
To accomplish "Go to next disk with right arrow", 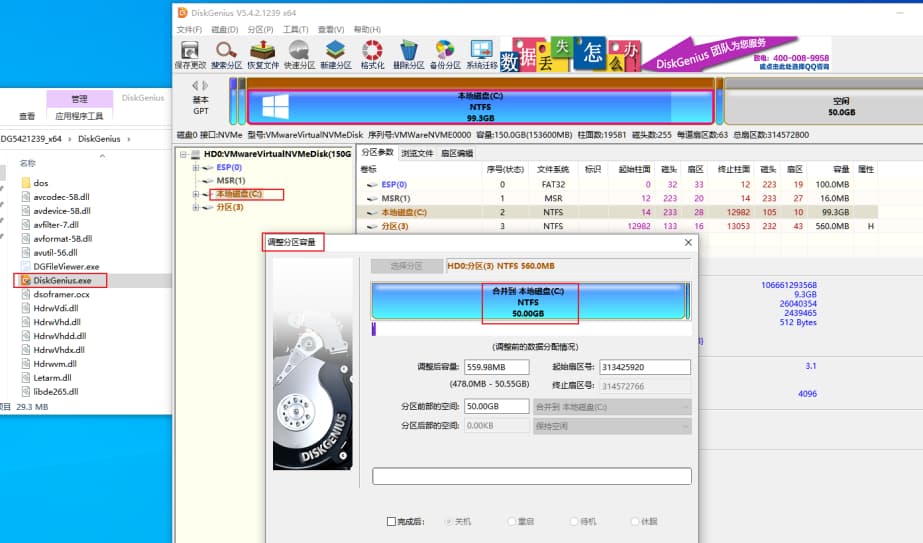I will pyautogui.click(x=205, y=85).
